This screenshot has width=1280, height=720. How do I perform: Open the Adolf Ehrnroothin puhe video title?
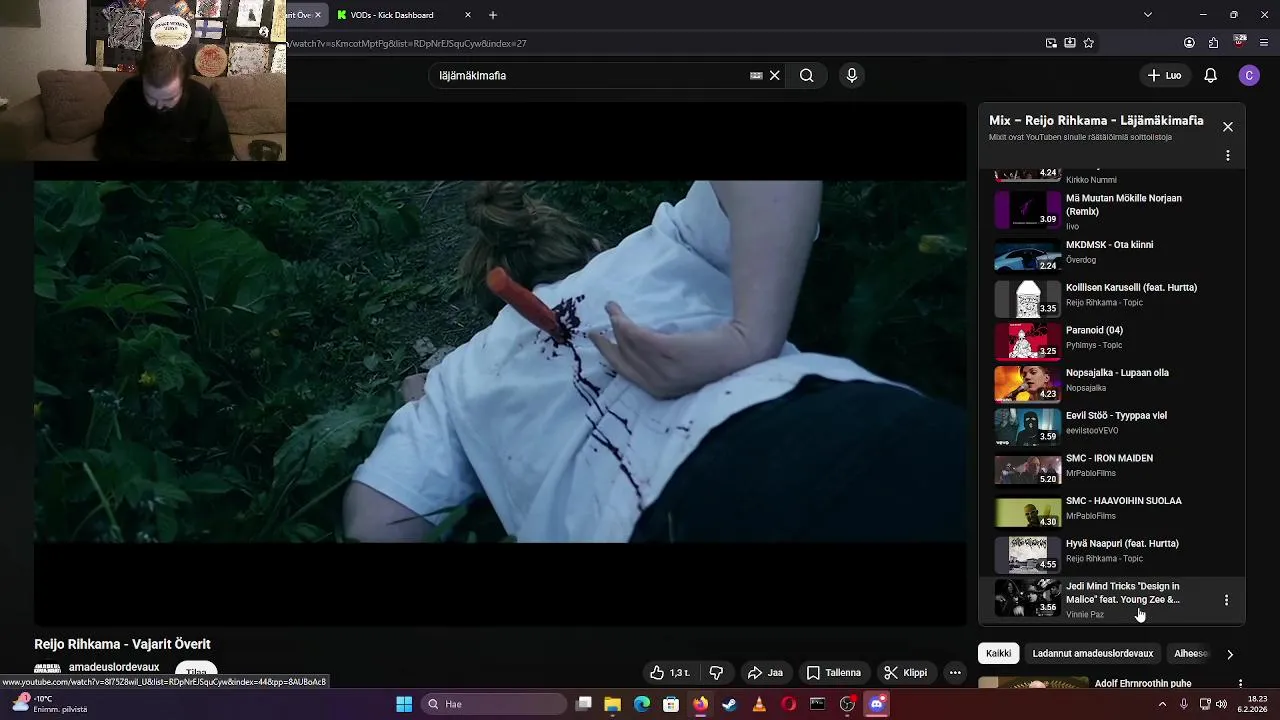(x=1143, y=684)
